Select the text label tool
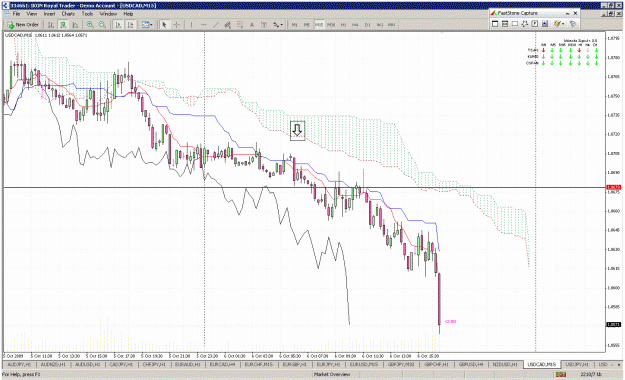The image size is (625, 380). (x=264, y=25)
